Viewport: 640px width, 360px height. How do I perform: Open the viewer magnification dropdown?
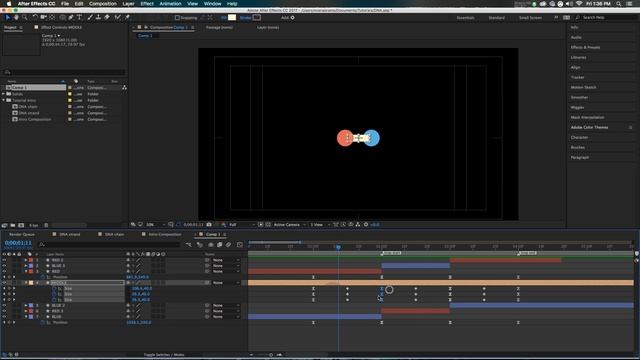point(156,224)
